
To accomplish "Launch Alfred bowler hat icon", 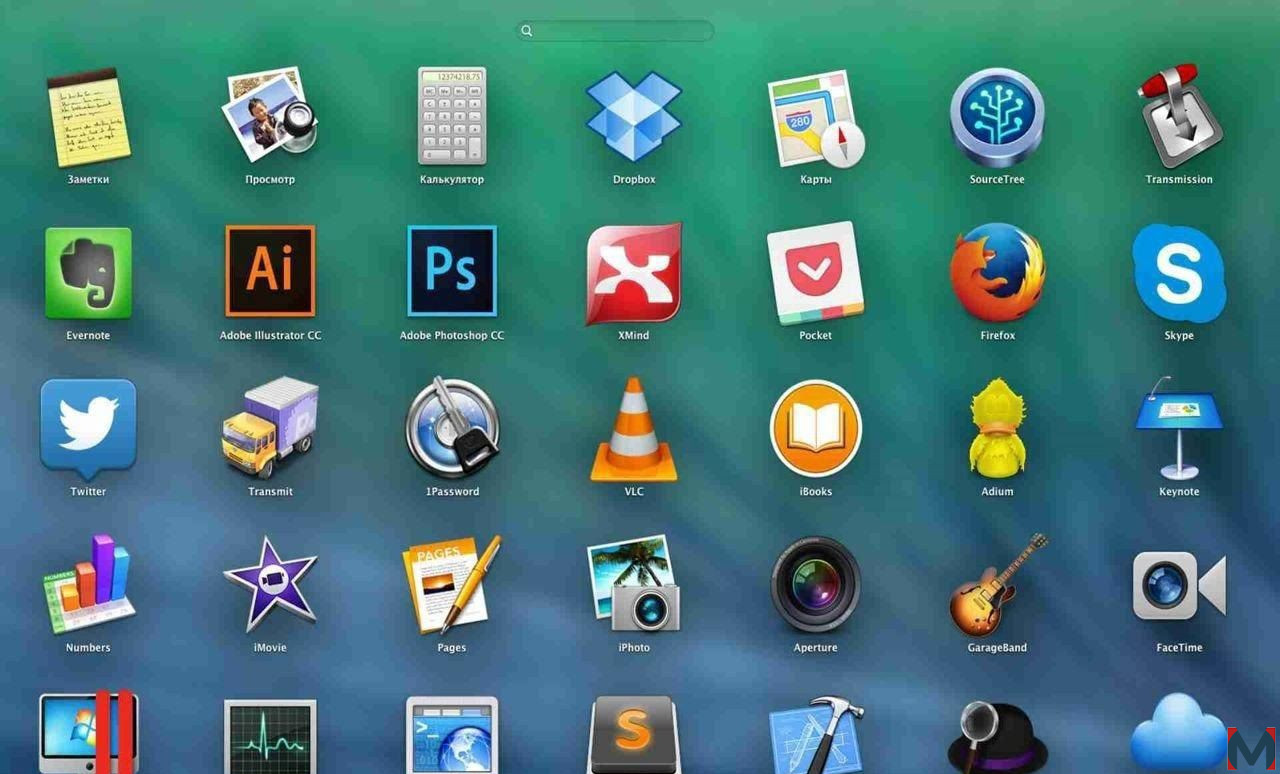I will (997, 737).
